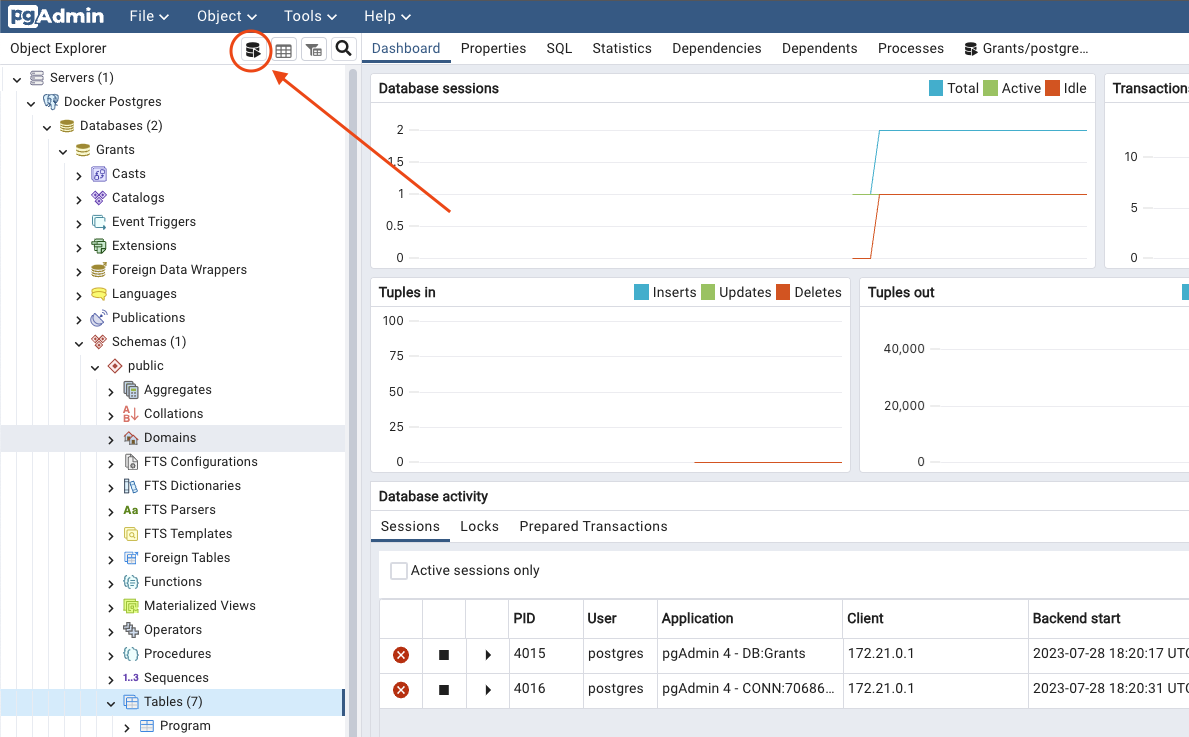The image size is (1189, 737).
Task: Click the pgAdmin logo
Action: (x=56, y=16)
